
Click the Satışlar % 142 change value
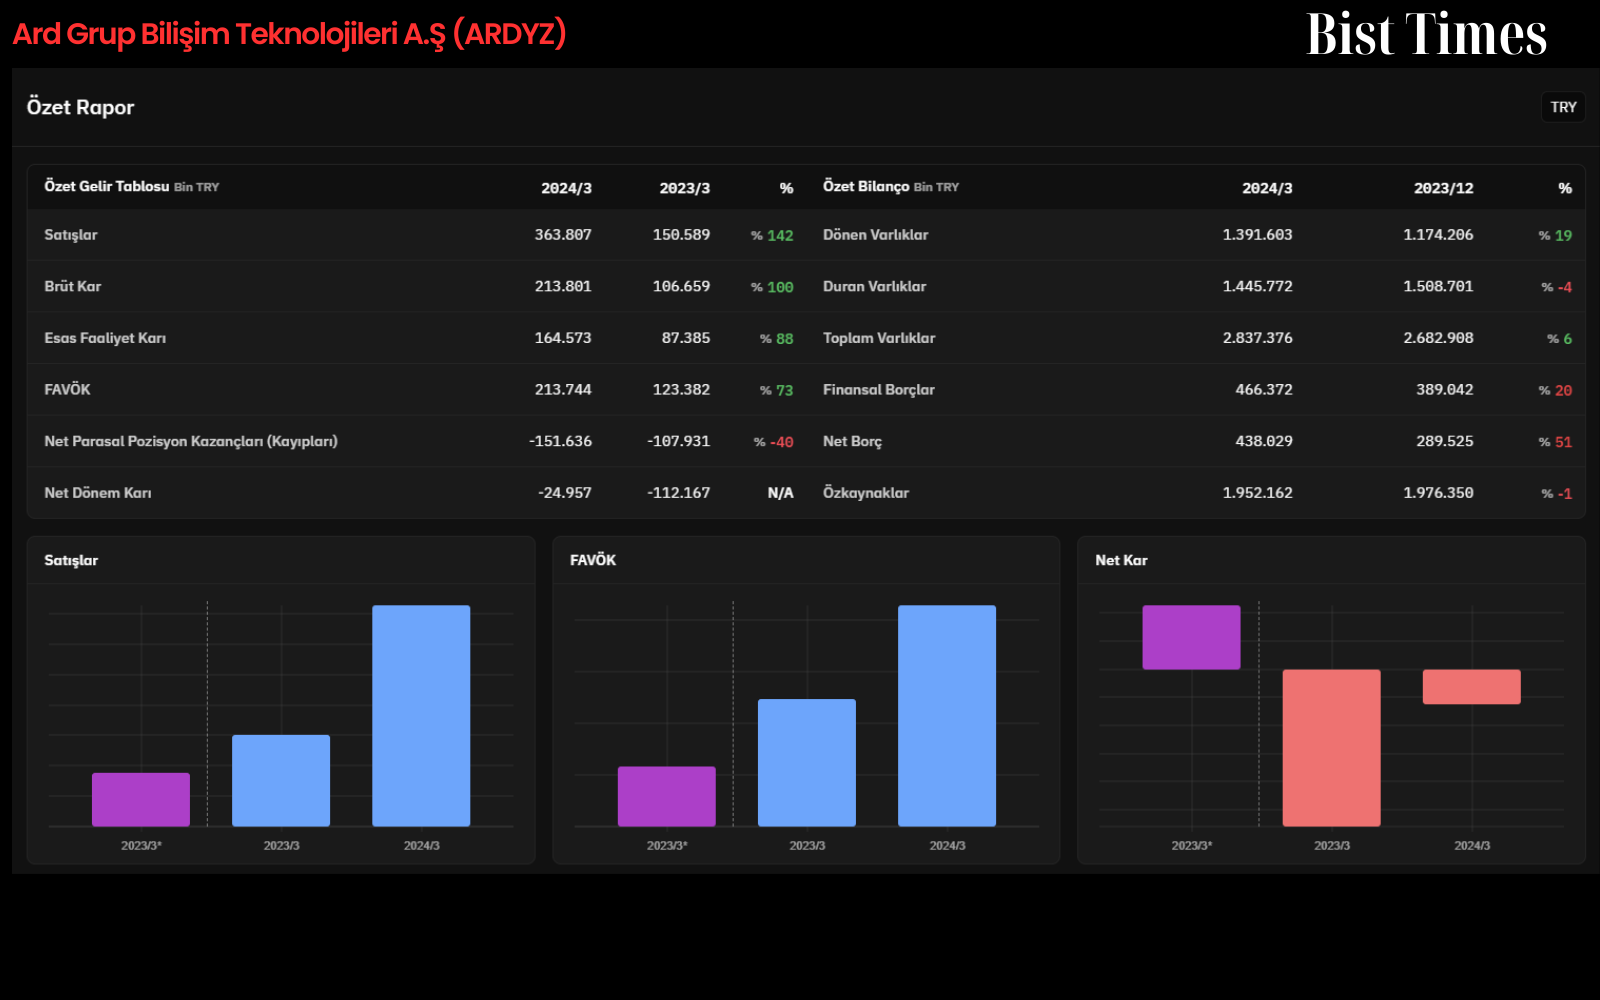click(x=772, y=235)
